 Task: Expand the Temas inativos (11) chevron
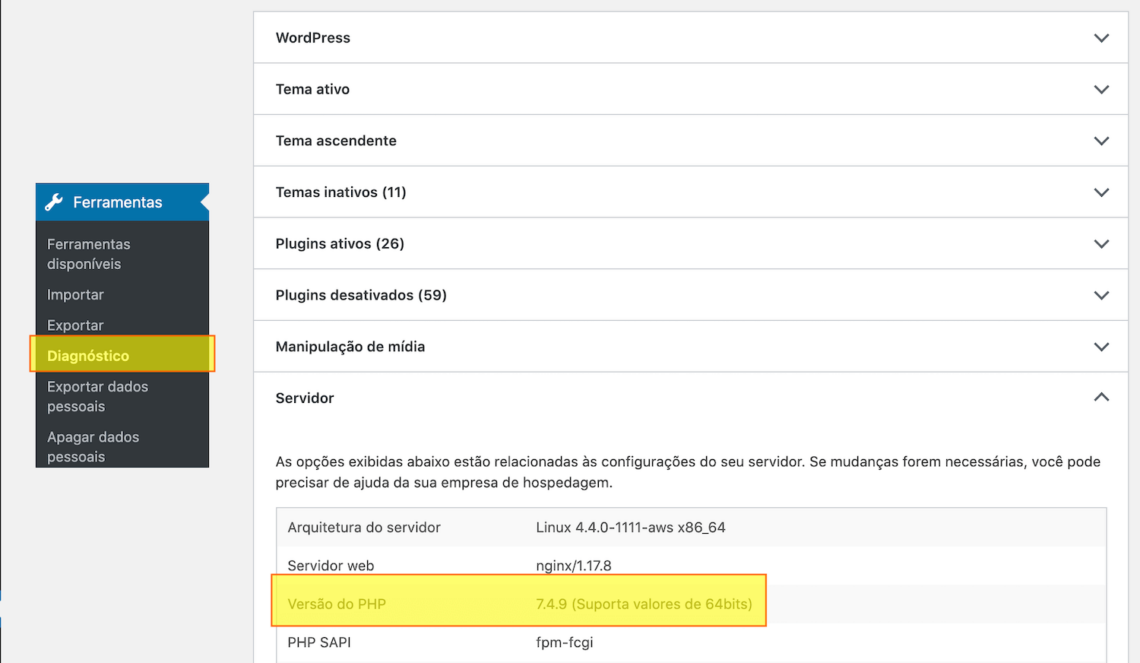[x=1101, y=192]
